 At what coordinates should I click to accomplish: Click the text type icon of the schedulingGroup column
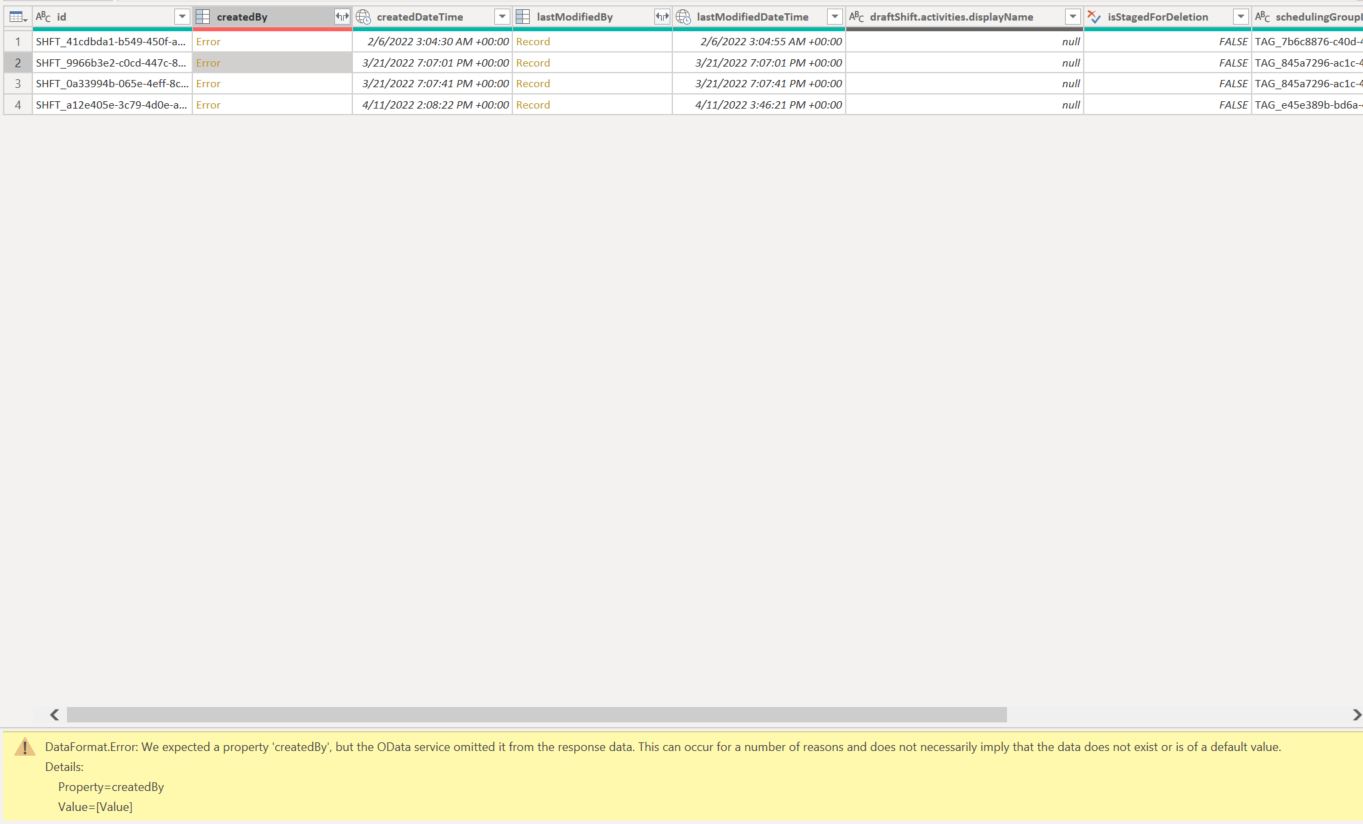pos(1262,17)
